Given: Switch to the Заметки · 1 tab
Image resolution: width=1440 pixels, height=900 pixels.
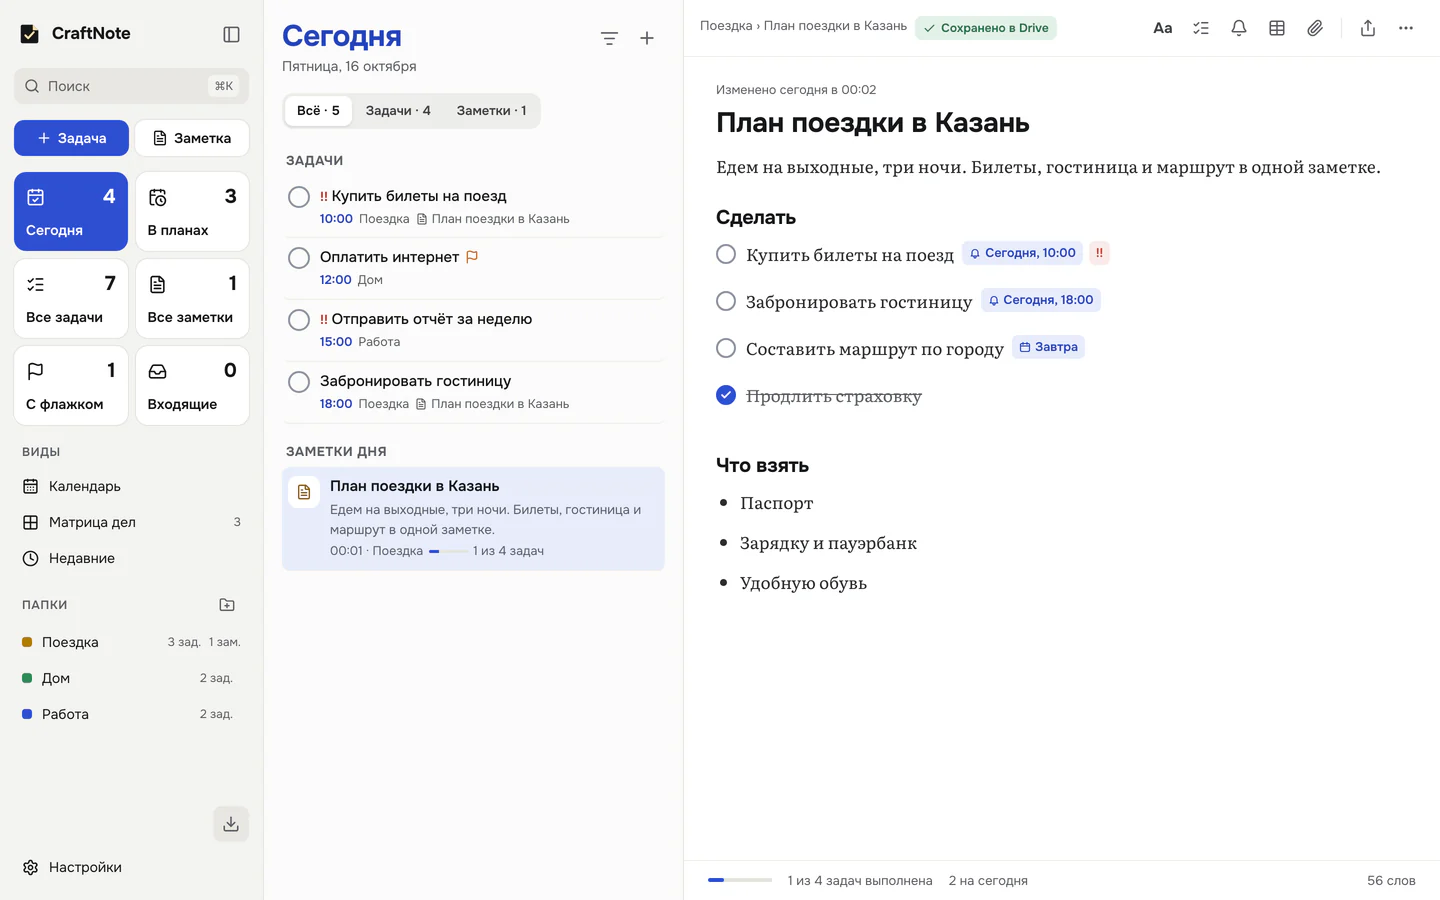Looking at the screenshot, I should (x=491, y=111).
